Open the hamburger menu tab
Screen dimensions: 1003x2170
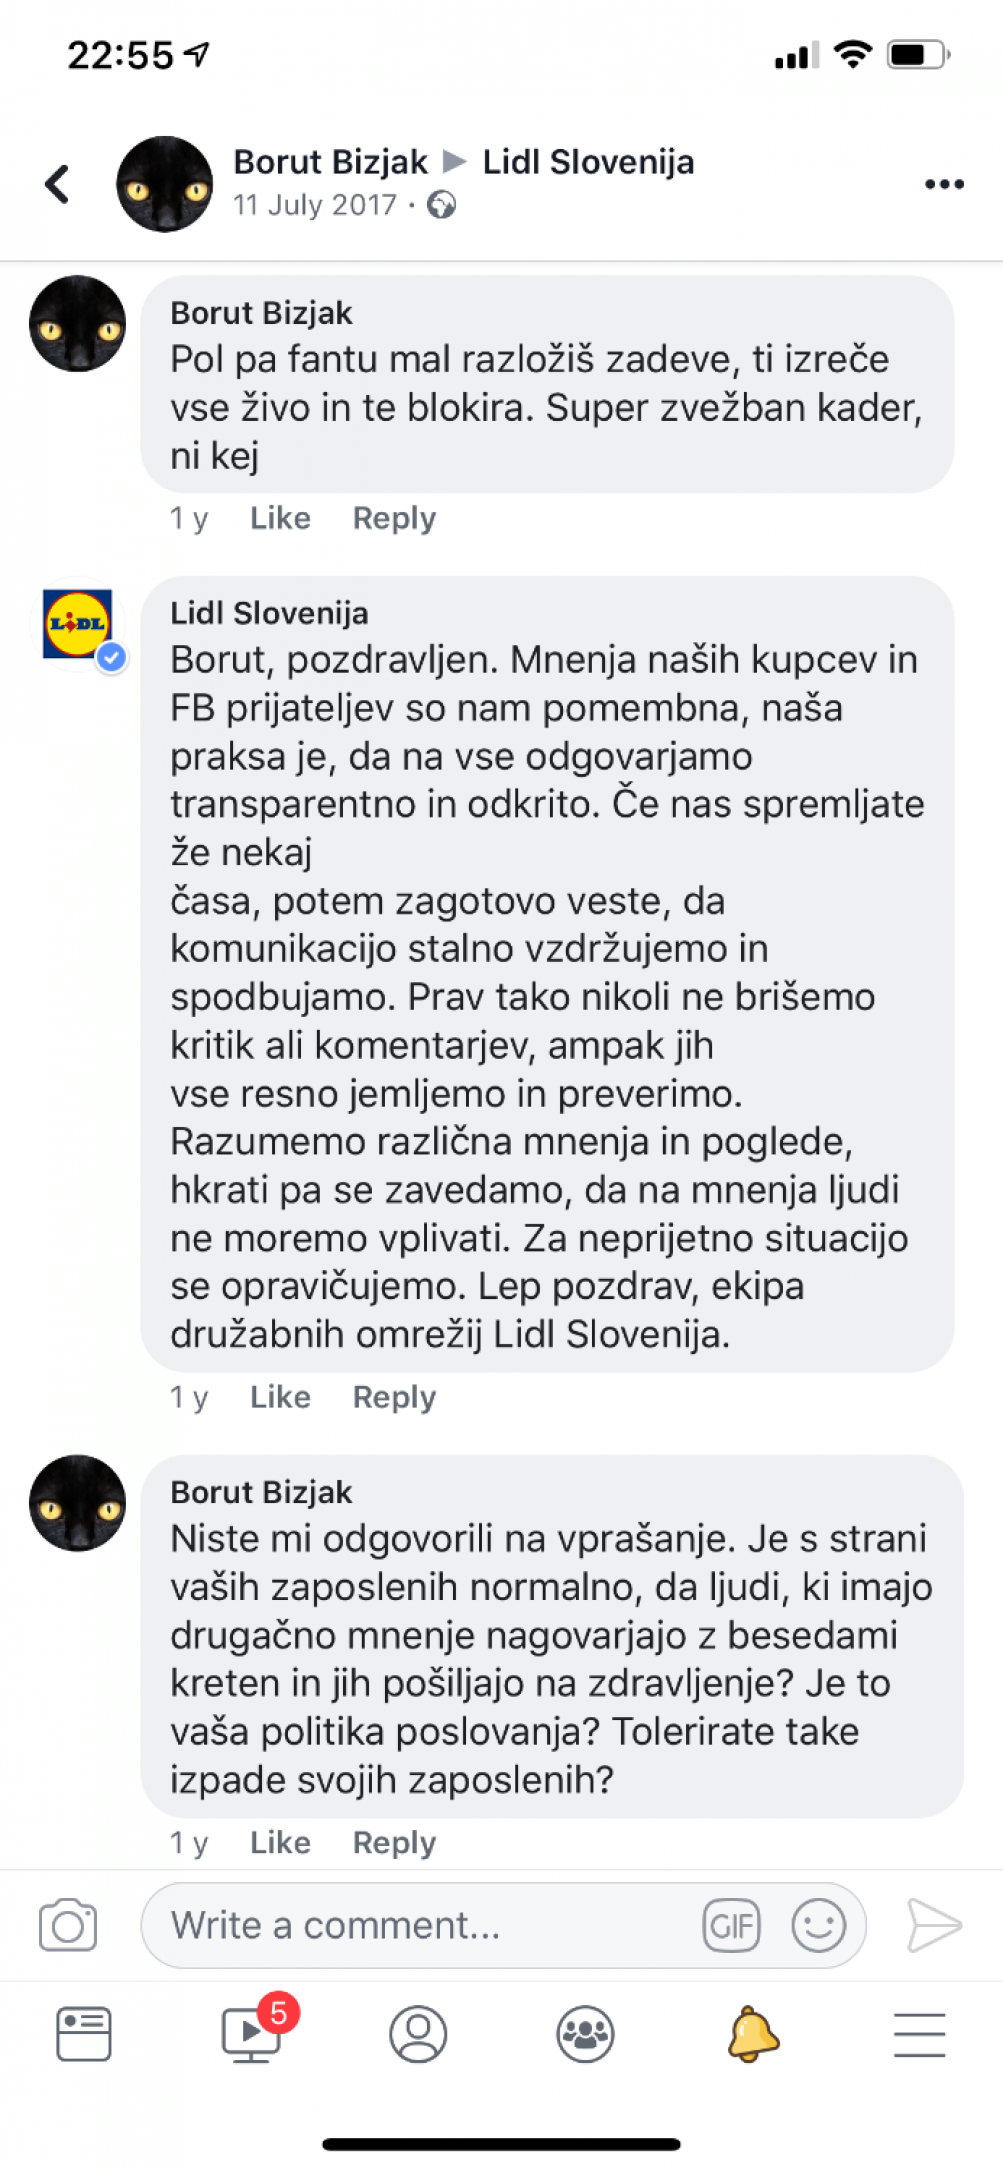pyautogui.click(x=920, y=2035)
